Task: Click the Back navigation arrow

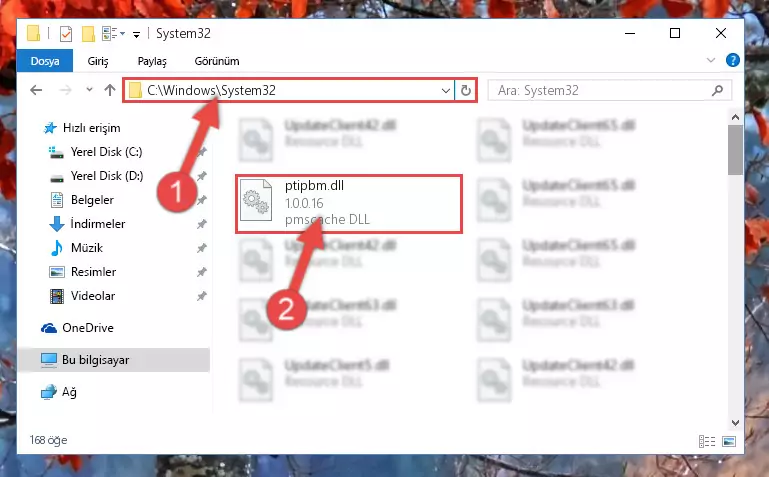Action: [x=36, y=90]
